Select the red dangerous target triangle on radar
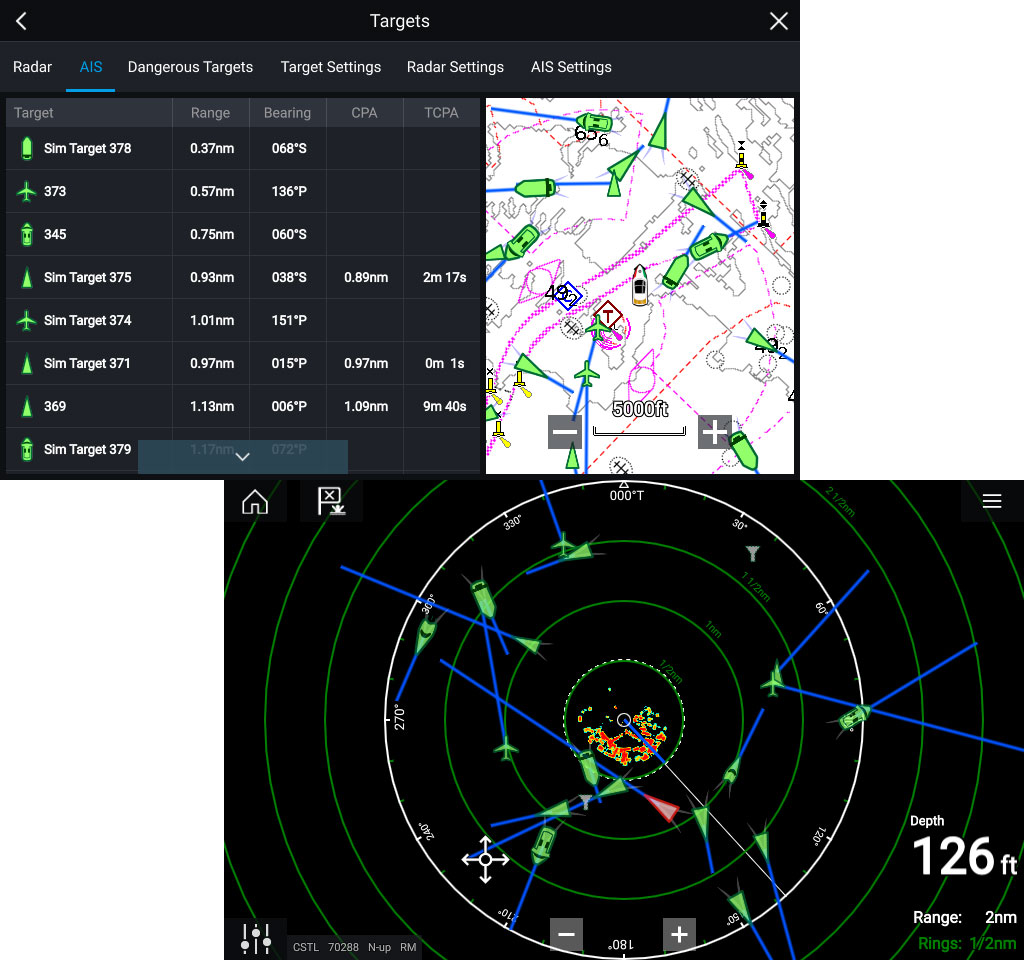 (x=664, y=807)
